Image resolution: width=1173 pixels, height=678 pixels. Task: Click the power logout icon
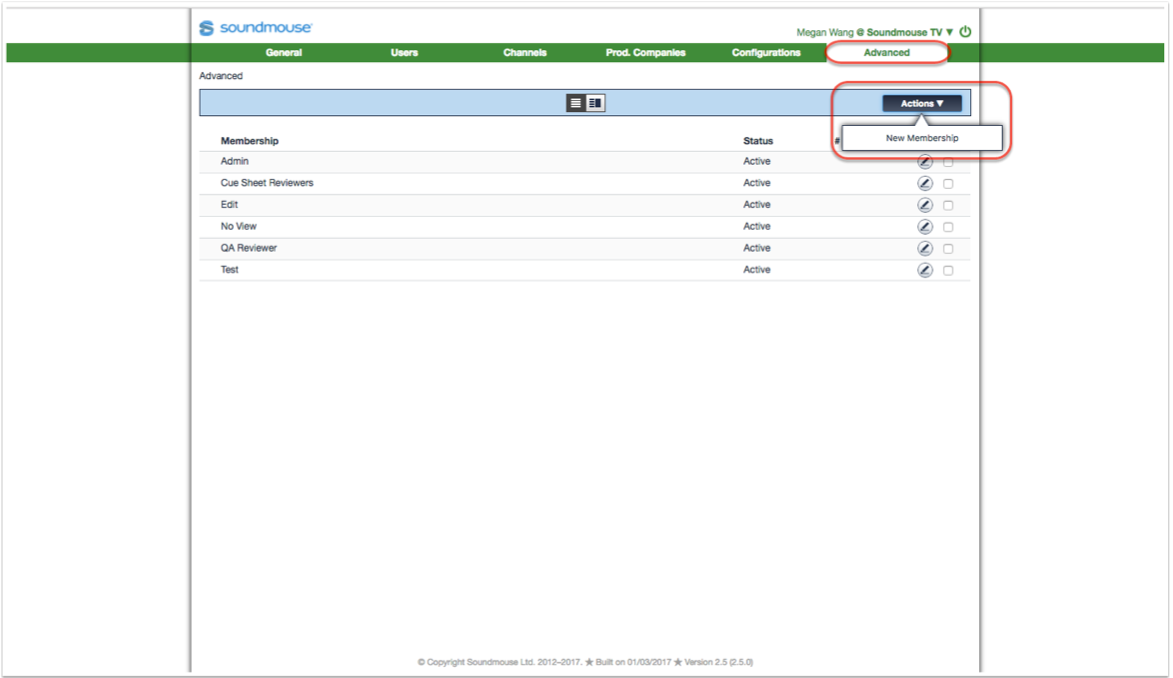click(965, 31)
